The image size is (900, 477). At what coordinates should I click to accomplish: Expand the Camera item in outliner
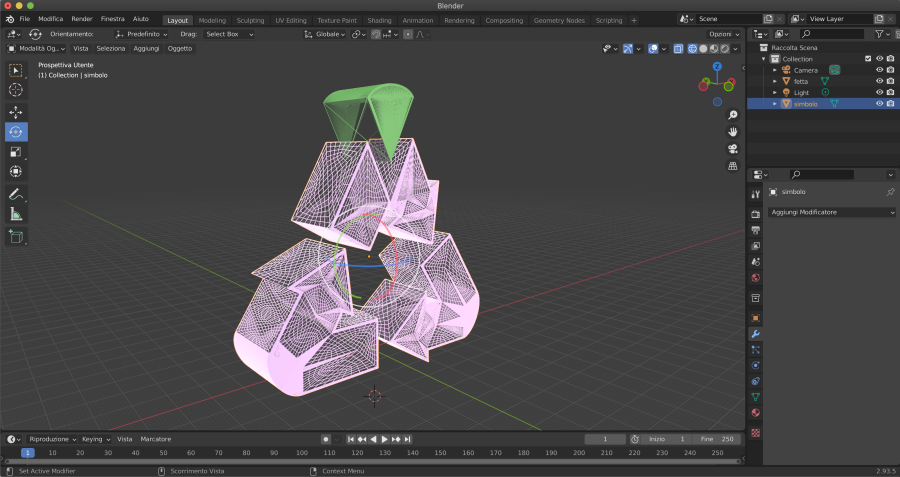(775, 70)
